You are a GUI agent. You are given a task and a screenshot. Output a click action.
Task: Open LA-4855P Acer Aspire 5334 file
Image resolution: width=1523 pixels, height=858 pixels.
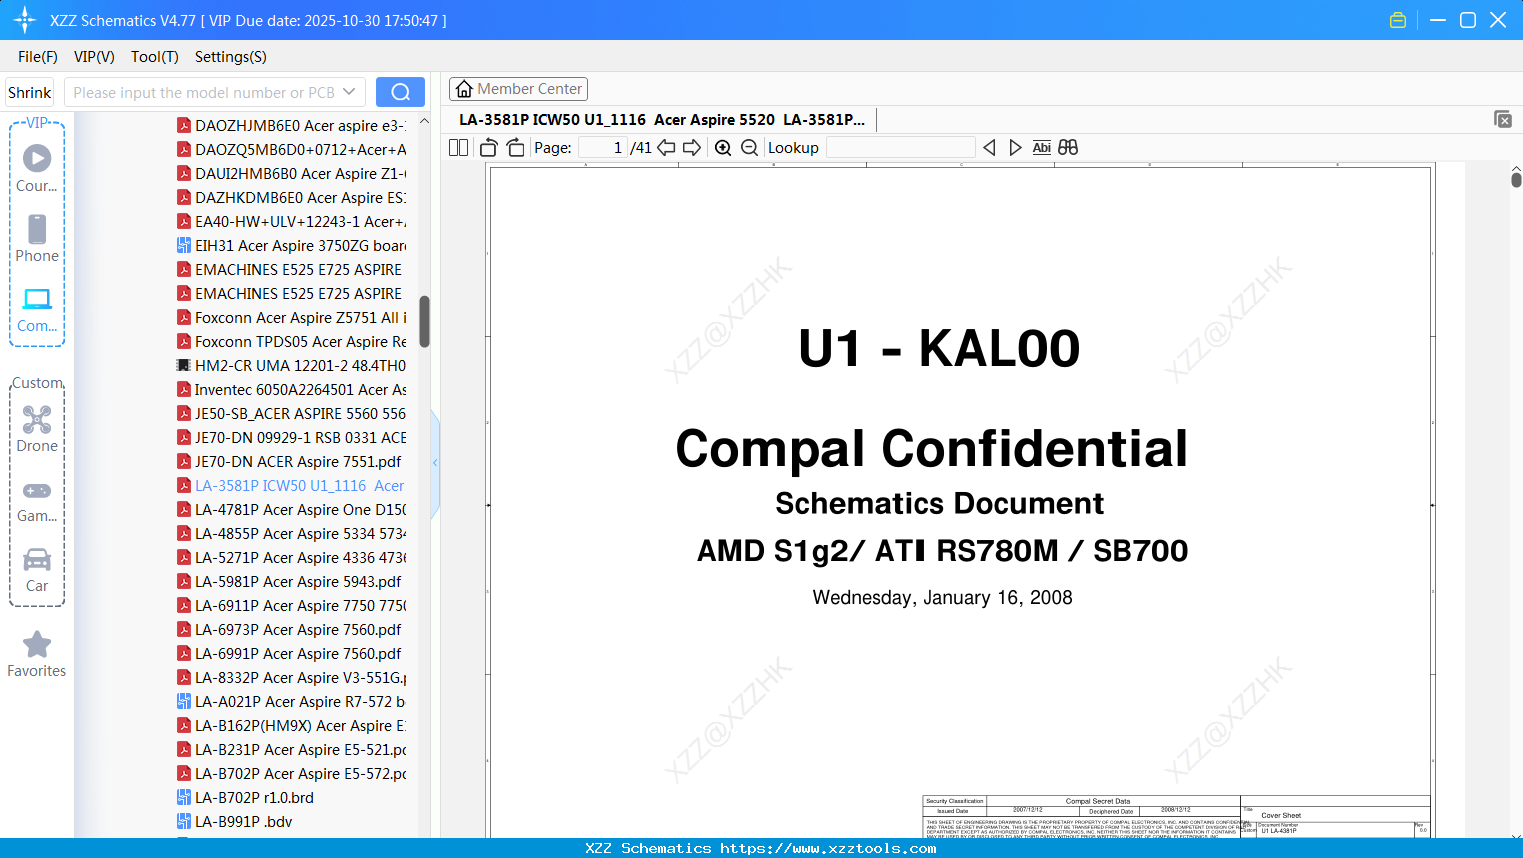click(x=291, y=534)
